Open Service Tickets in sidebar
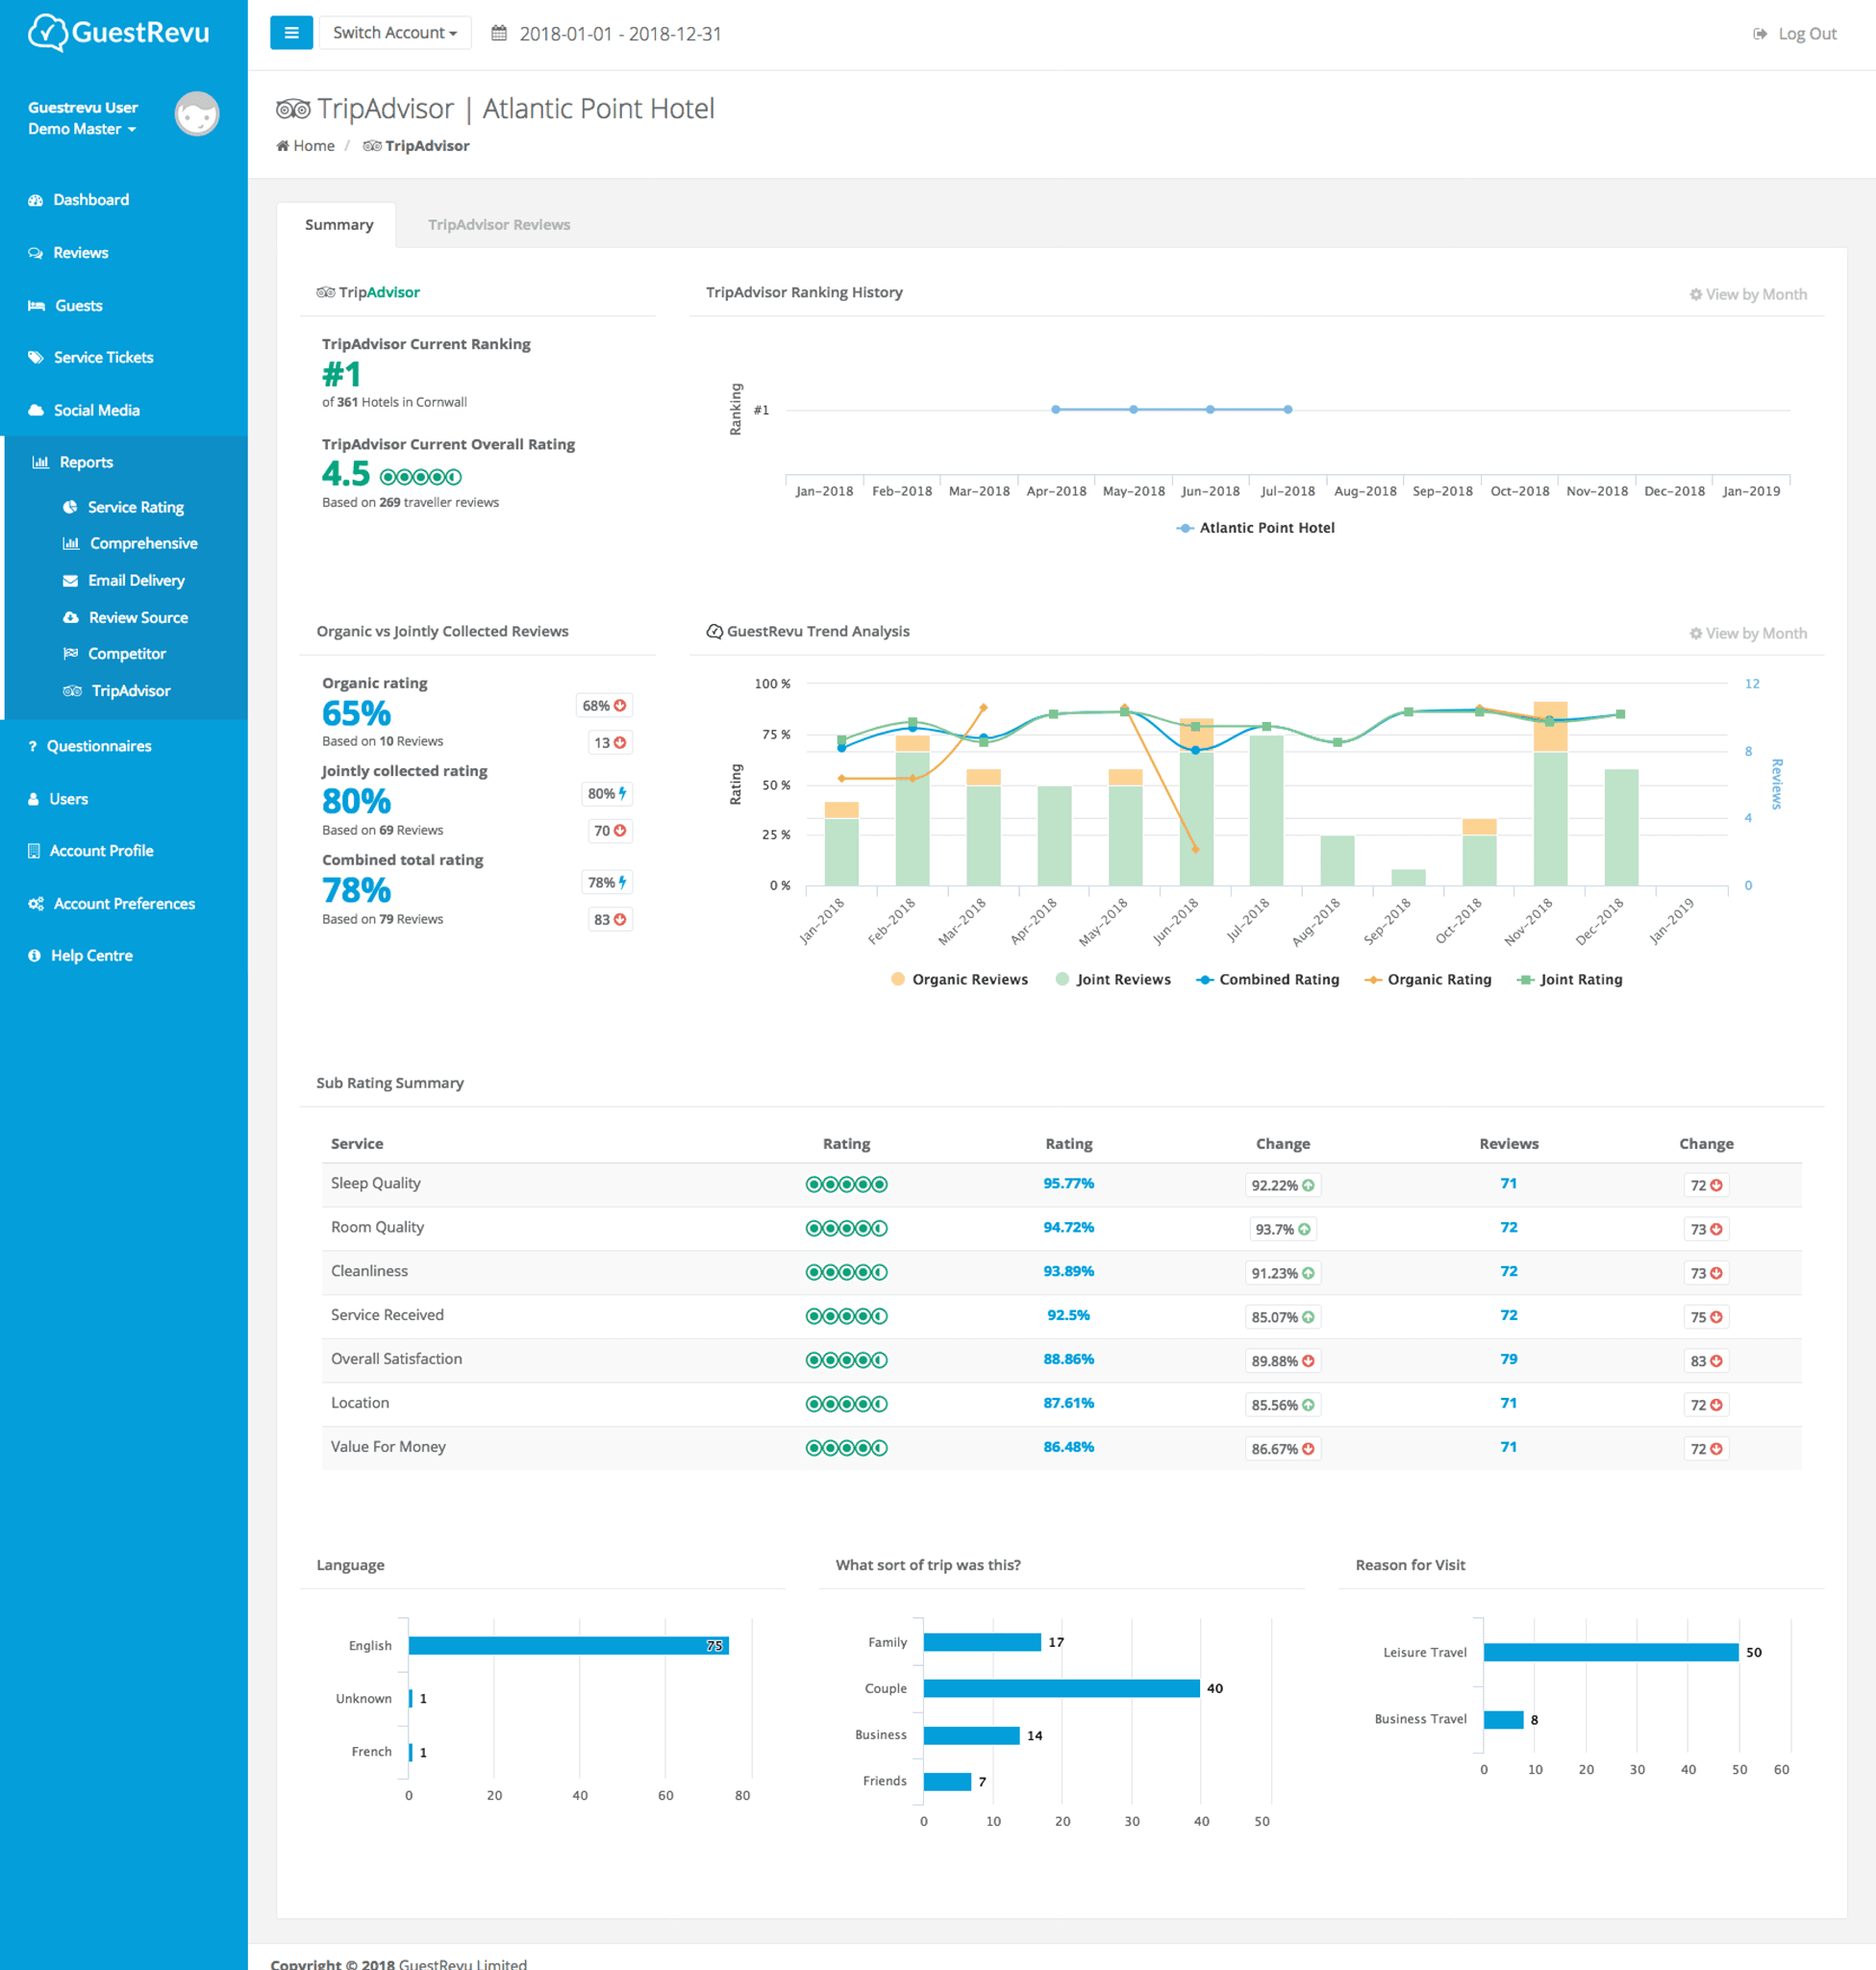 103,357
